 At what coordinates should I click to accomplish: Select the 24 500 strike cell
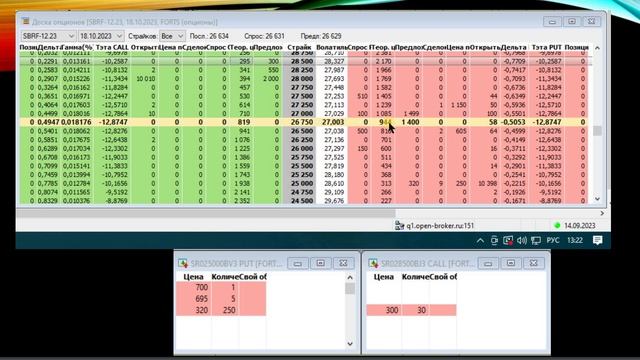point(299,201)
